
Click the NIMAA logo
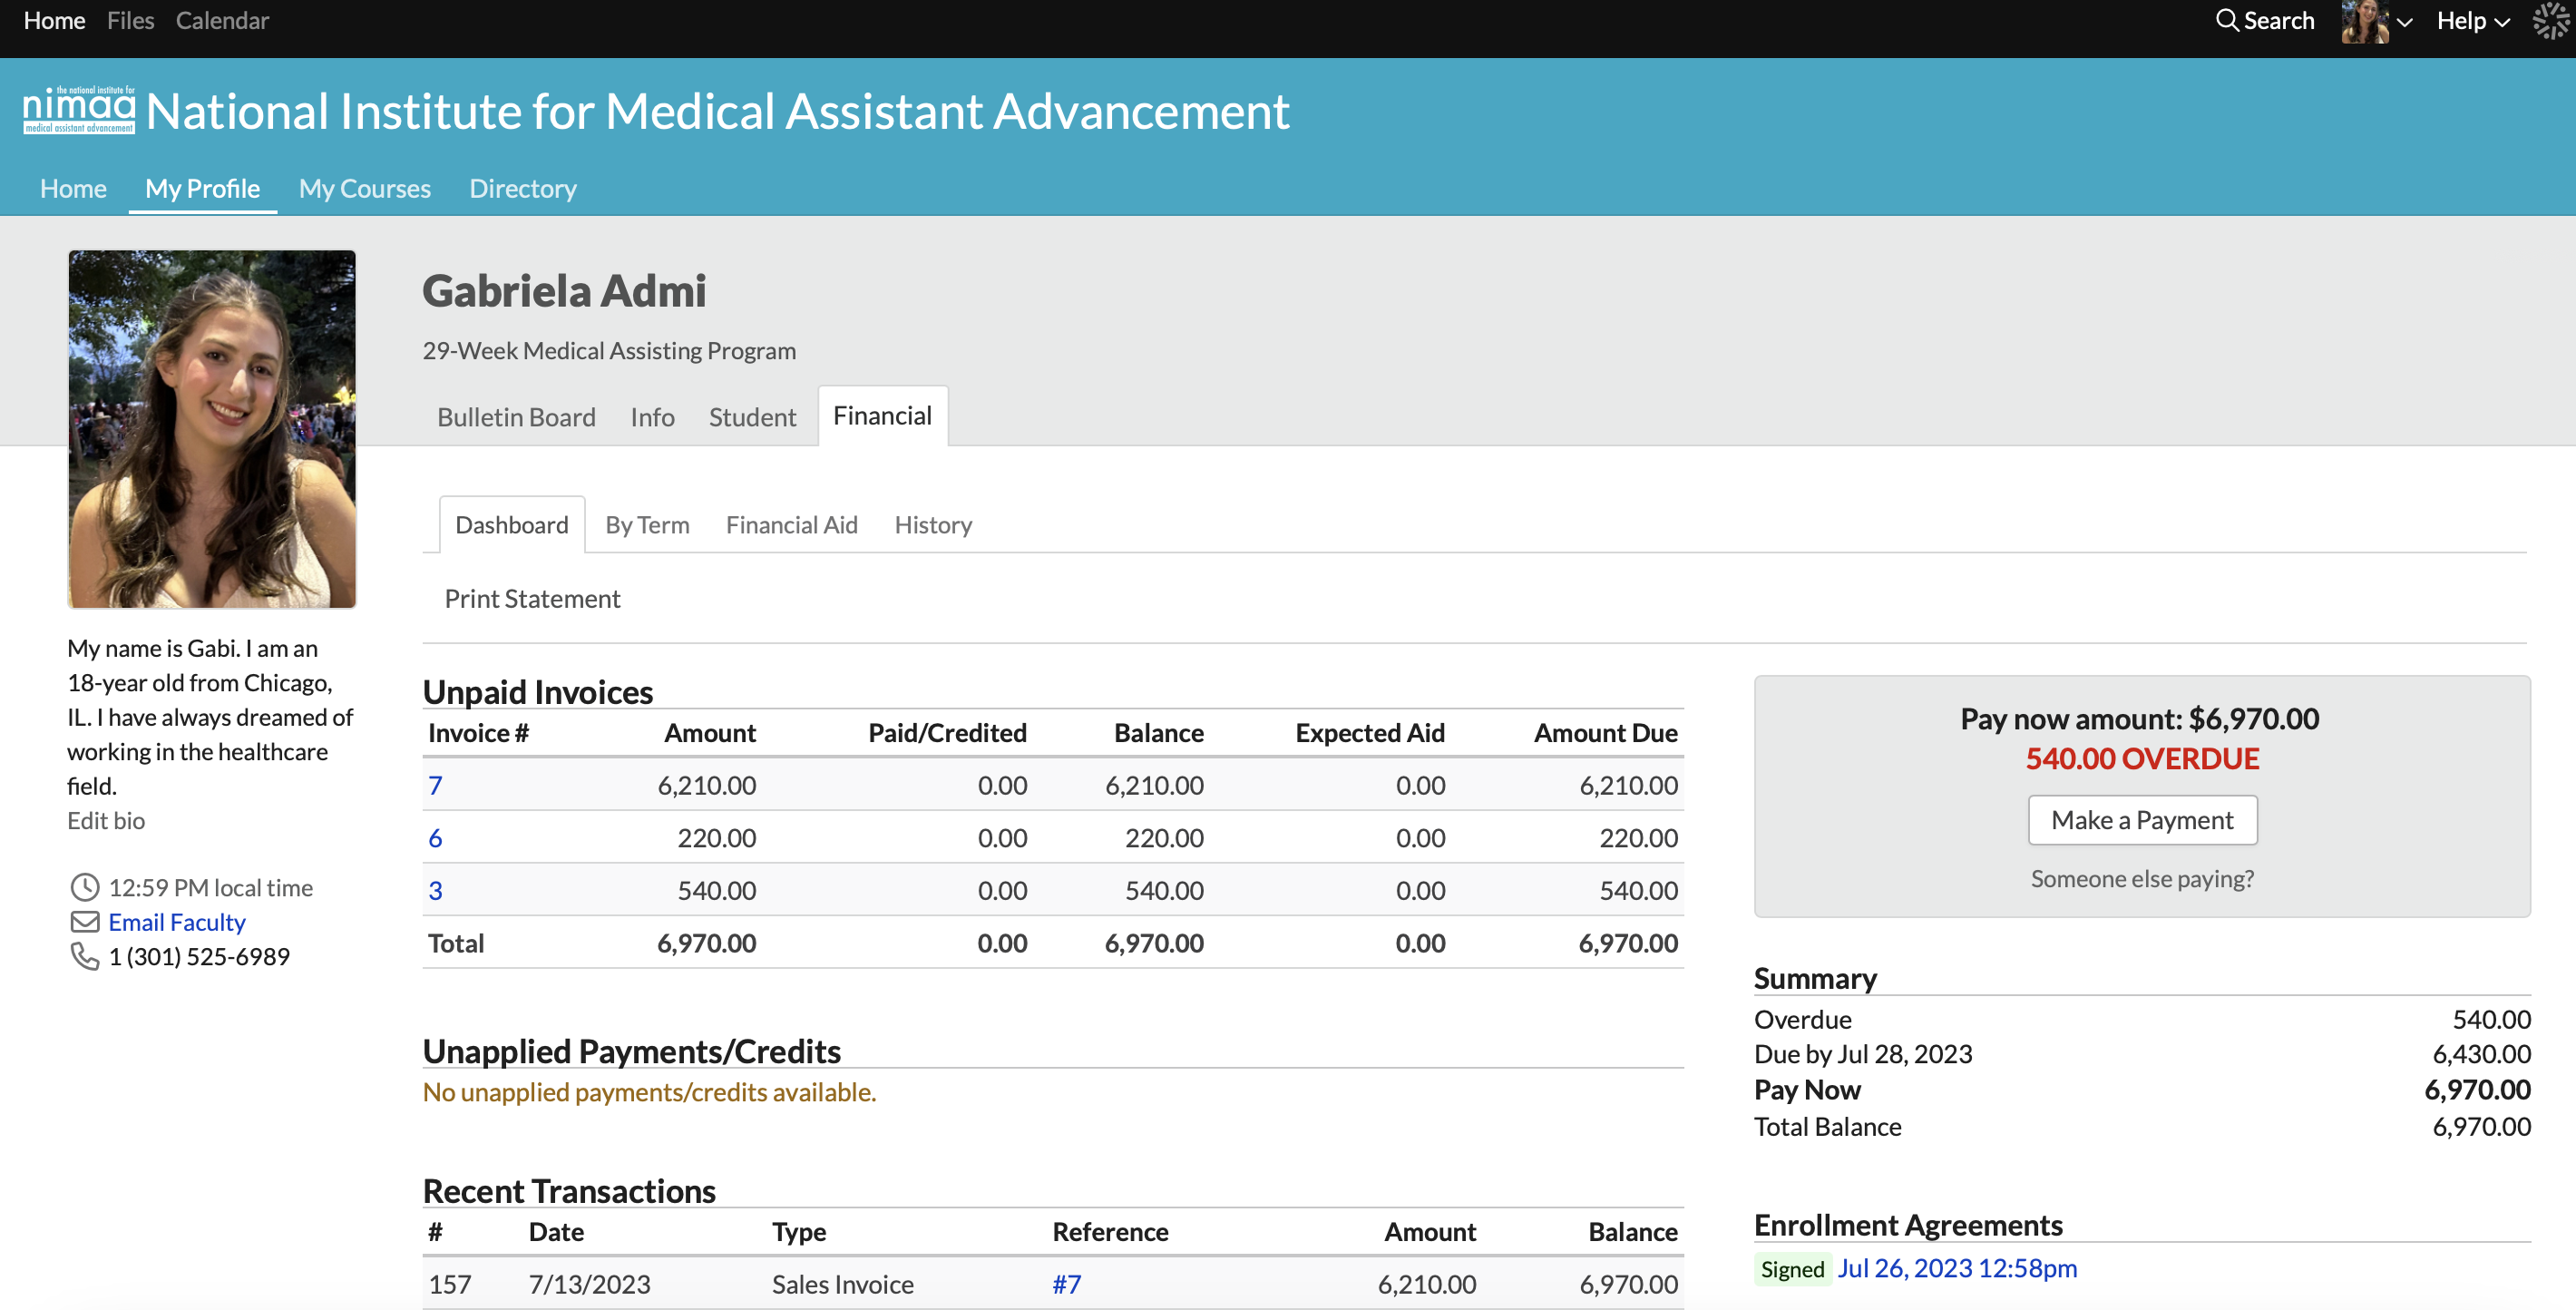click(x=79, y=110)
